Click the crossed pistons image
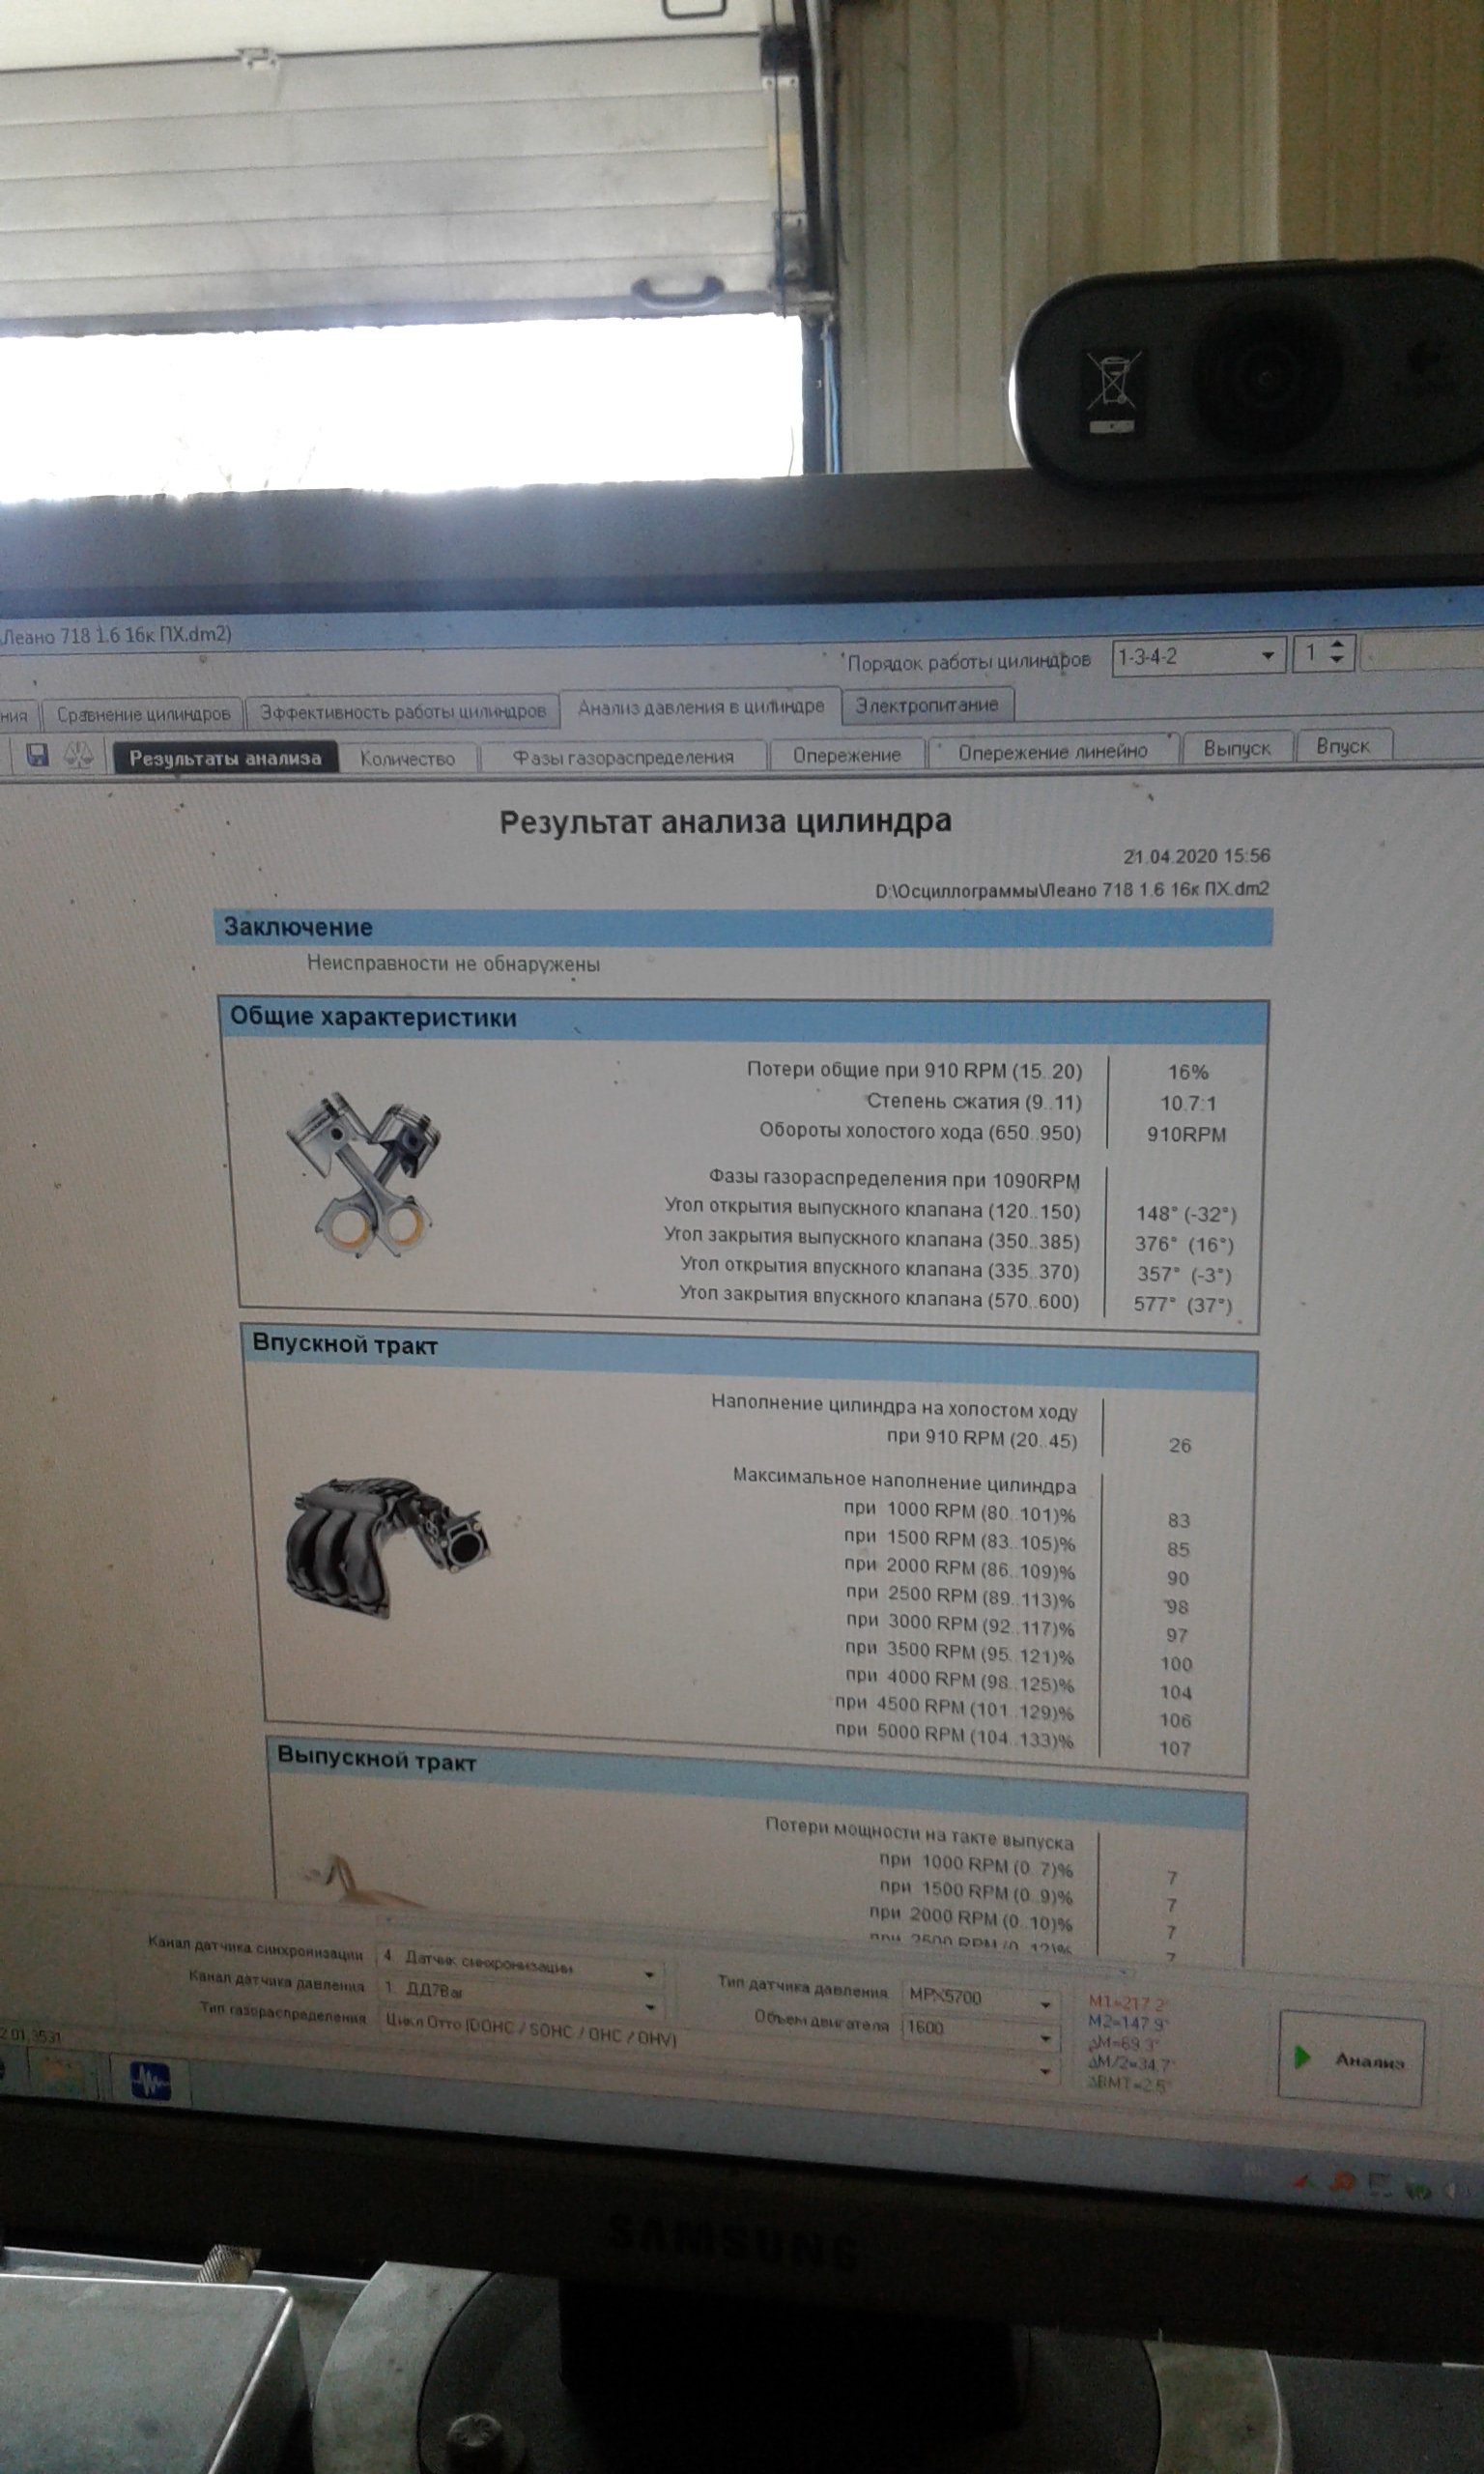The height and width of the screenshot is (2474, 1484). point(364,1174)
